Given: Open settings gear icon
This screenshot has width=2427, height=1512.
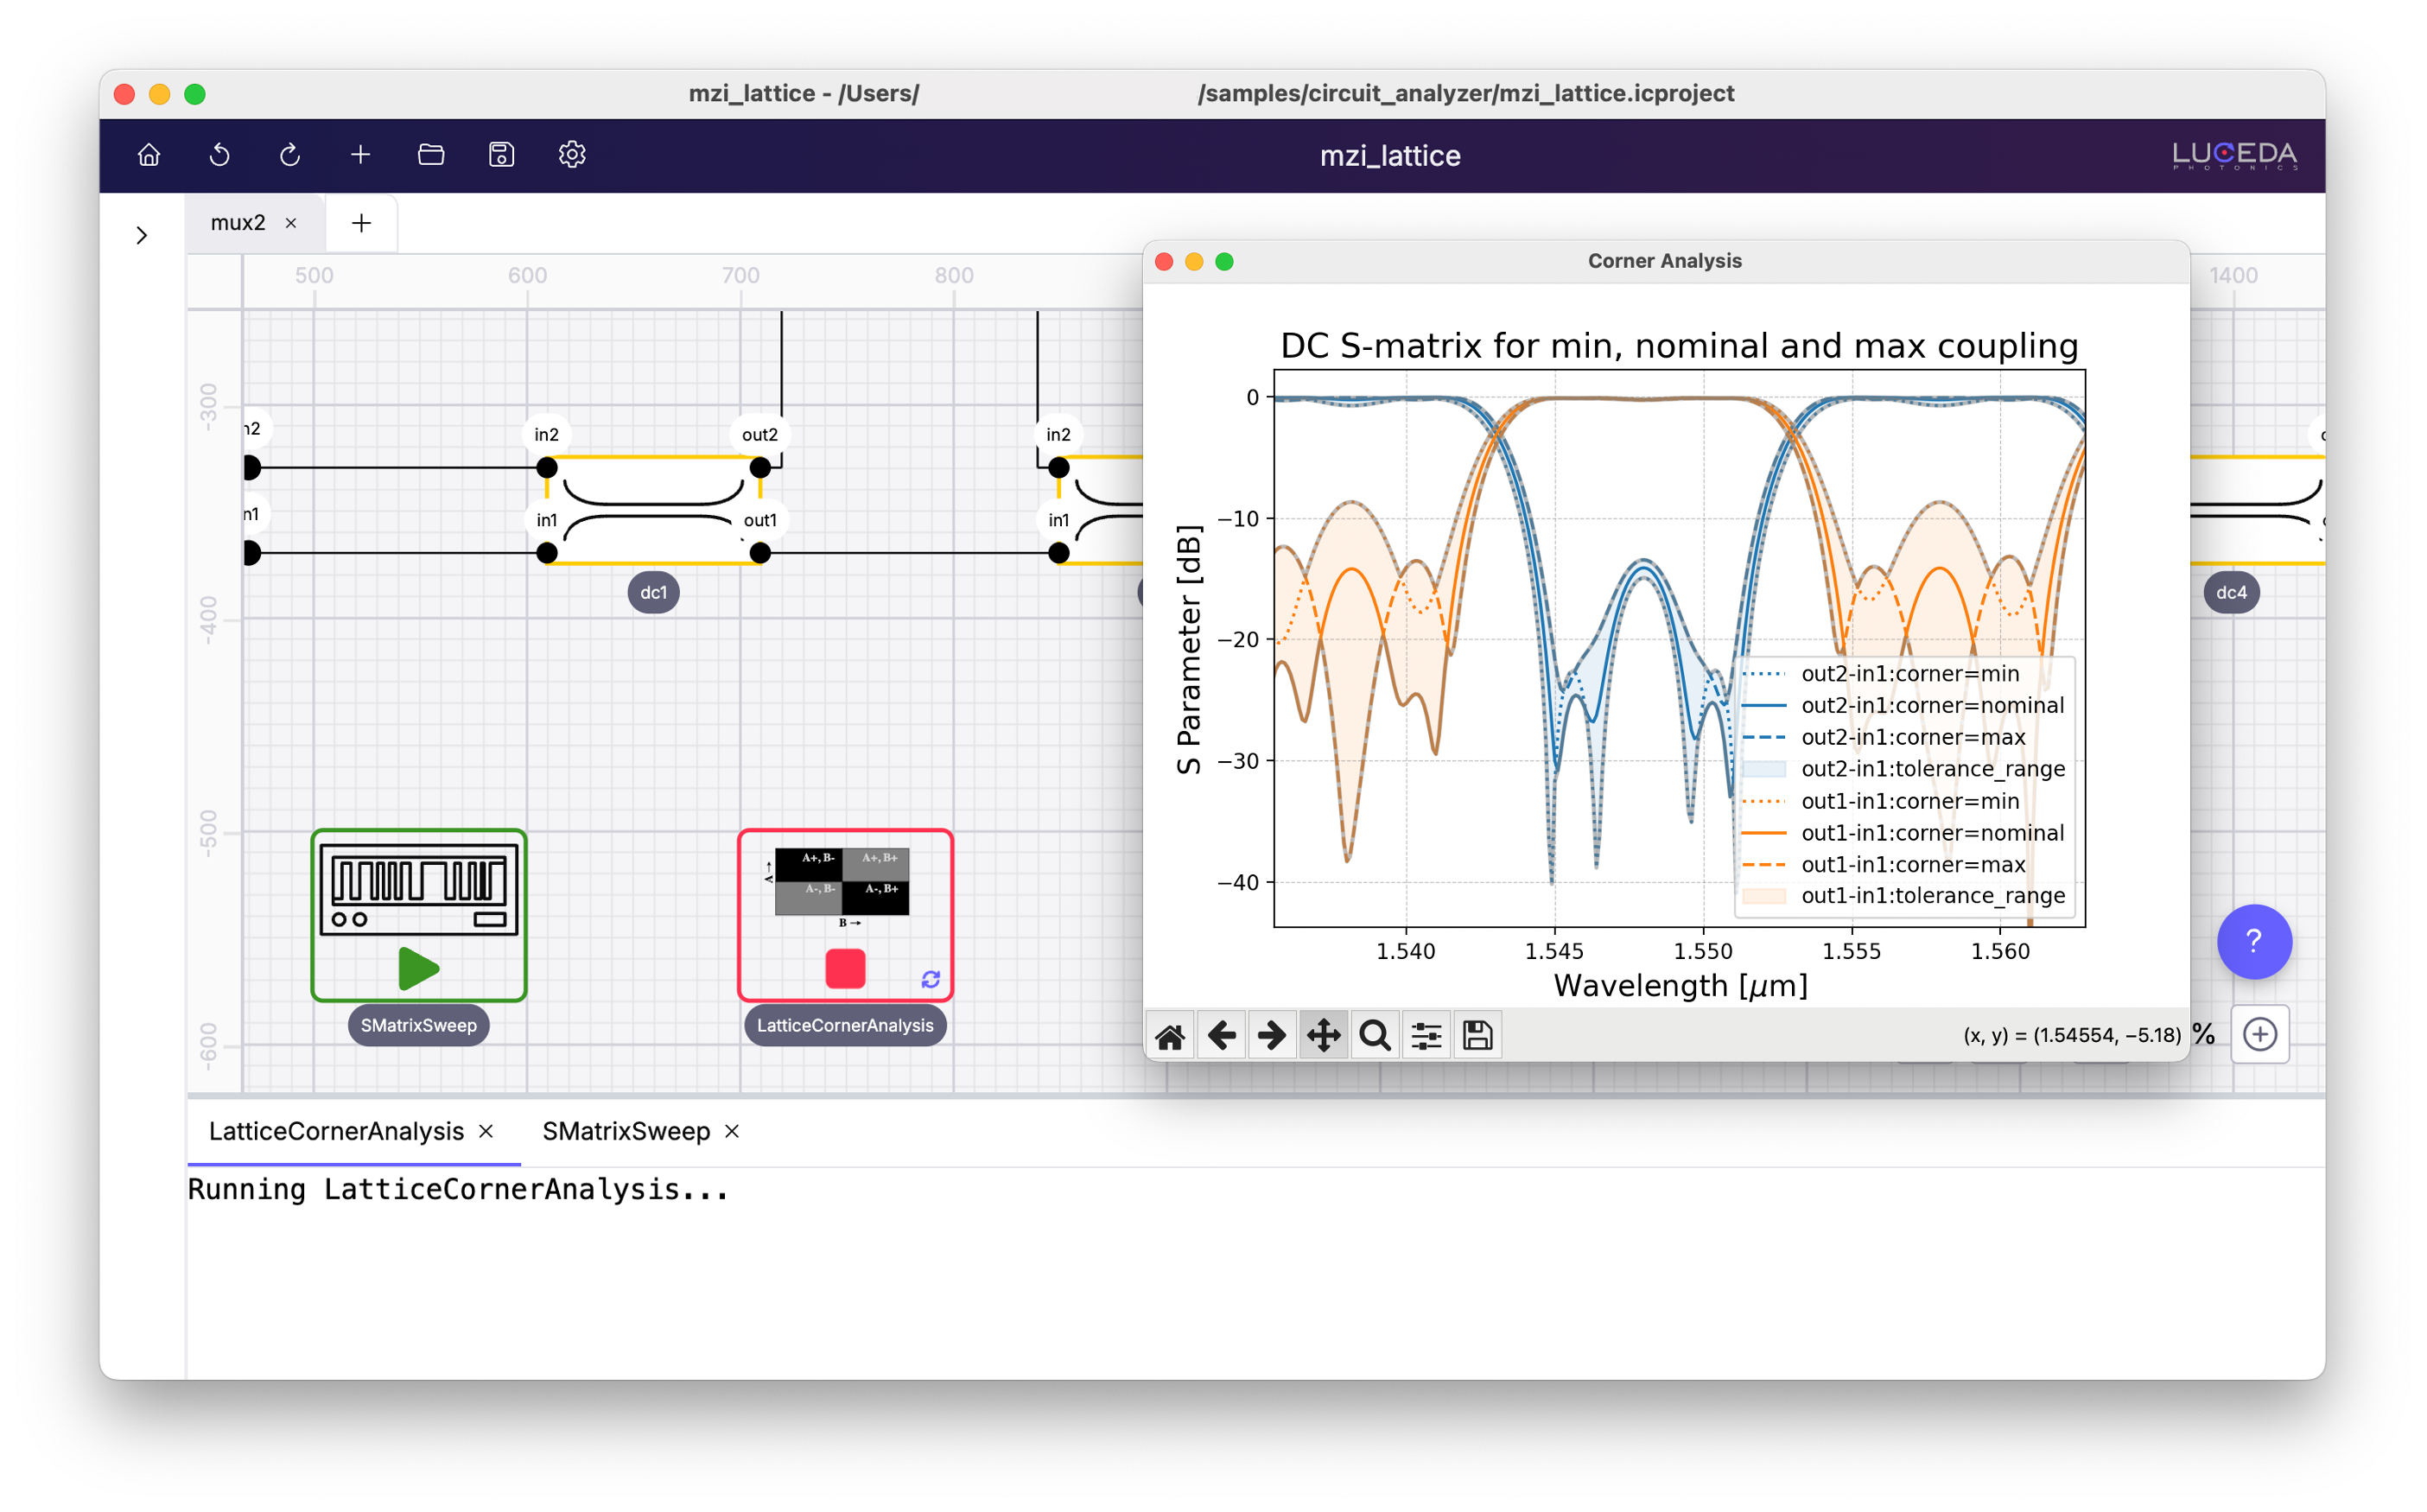Looking at the screenshot, I should click(x=572, y=155).
